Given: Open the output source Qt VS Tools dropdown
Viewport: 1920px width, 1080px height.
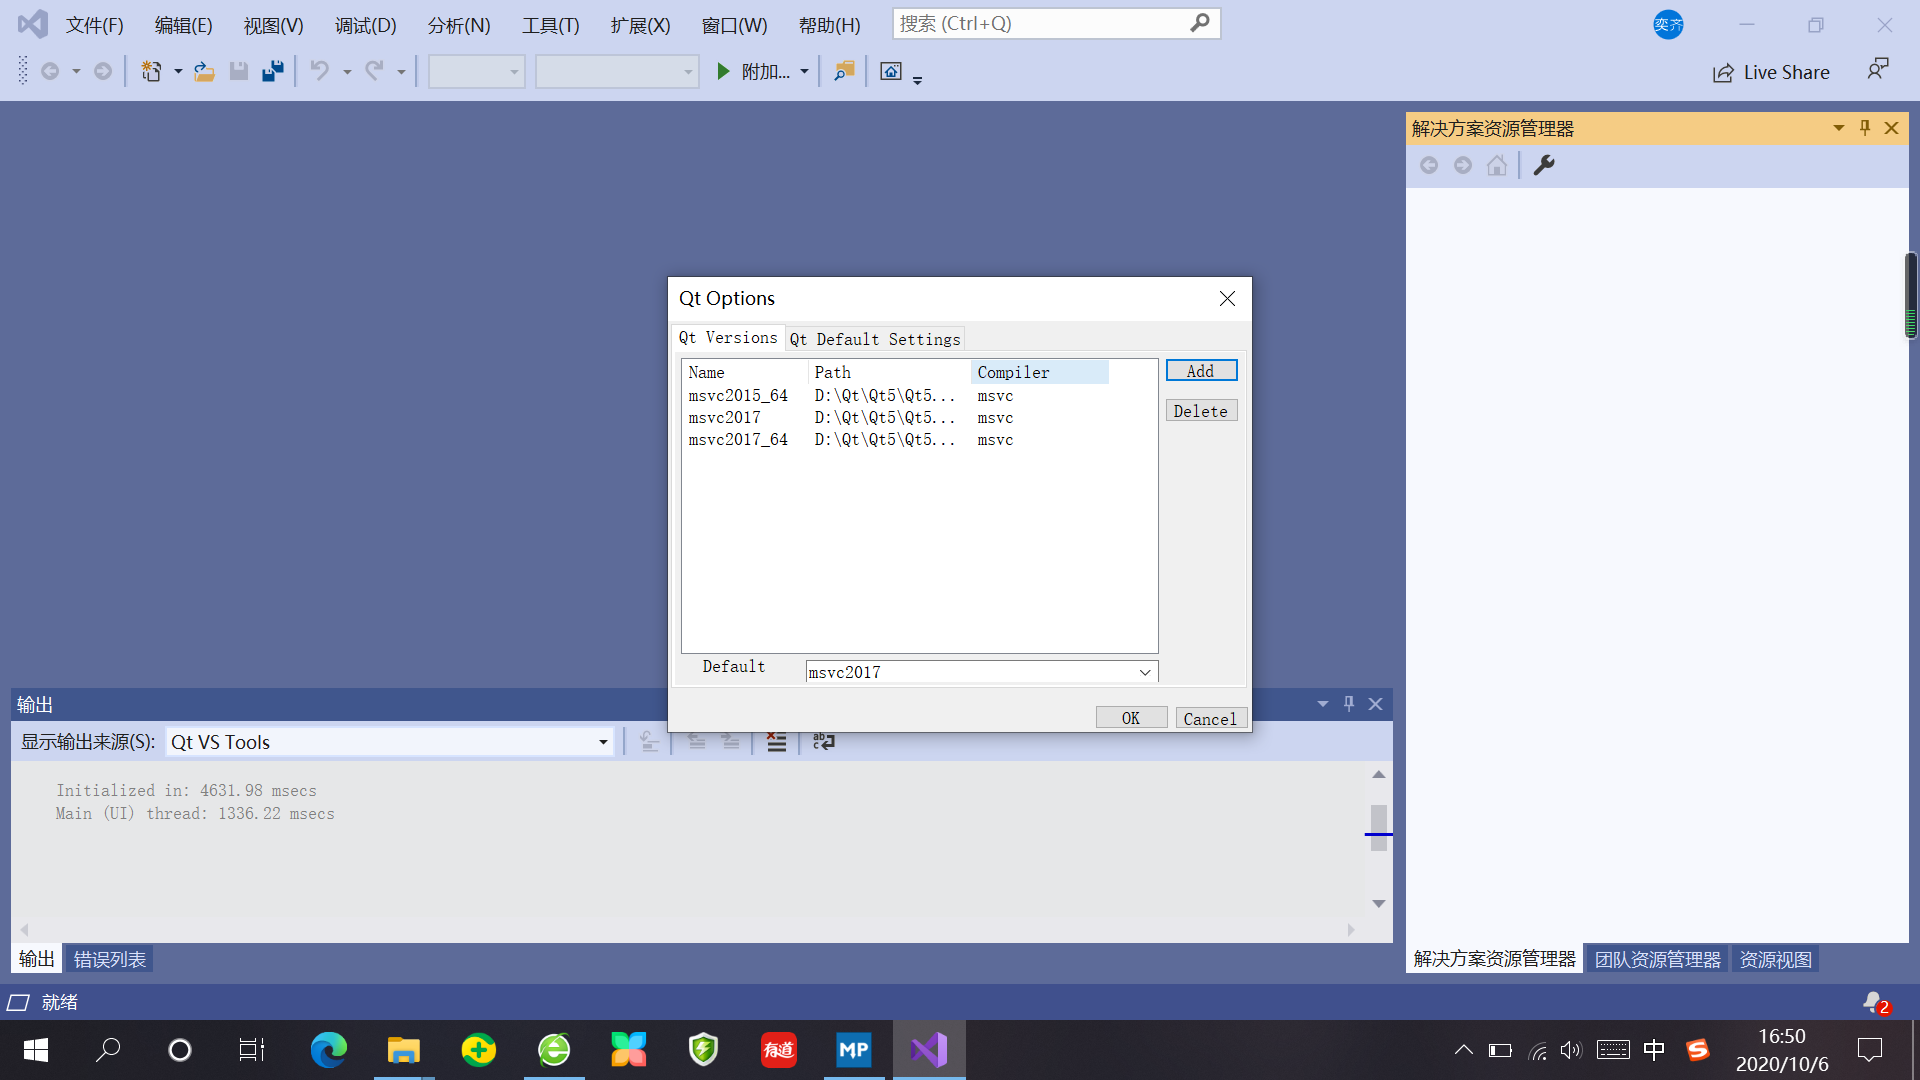Looking at the screenshot, I should coord(603,742).
